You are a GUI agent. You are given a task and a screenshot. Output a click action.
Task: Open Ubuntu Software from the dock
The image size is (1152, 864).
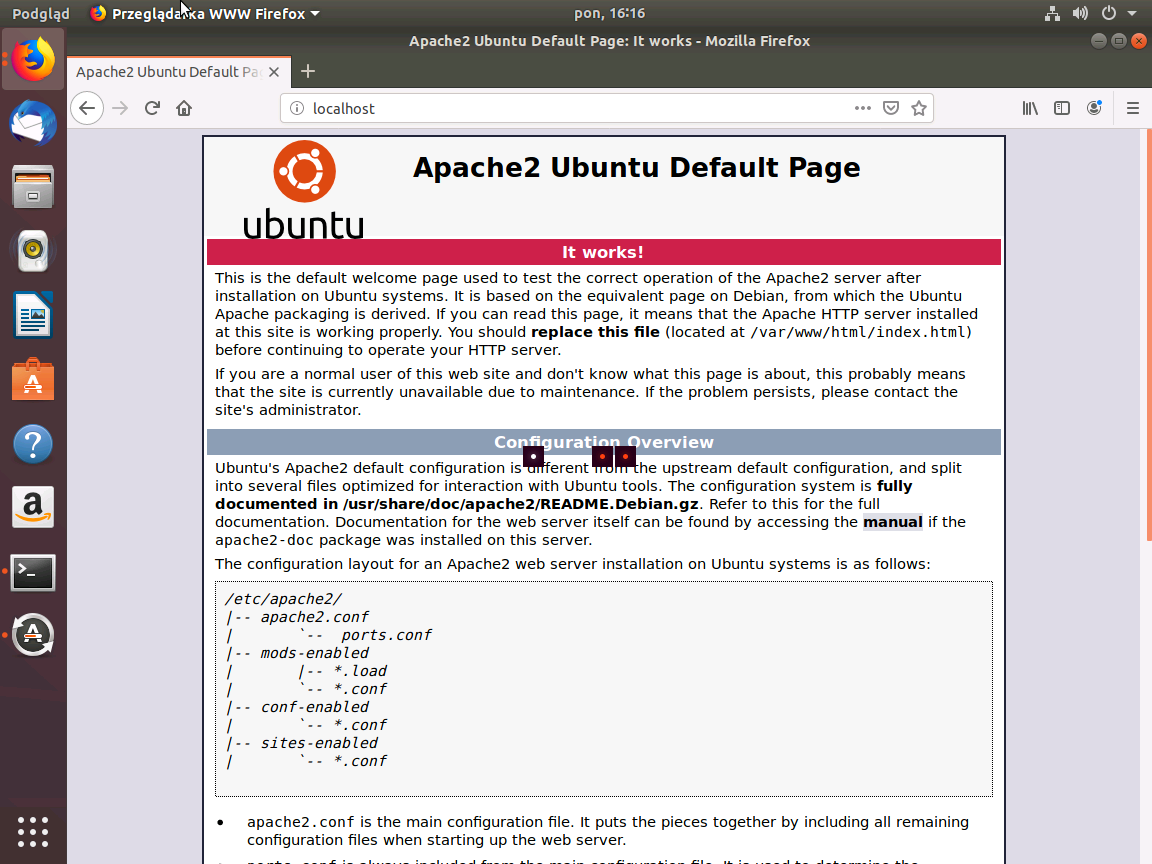click(33, 379)
